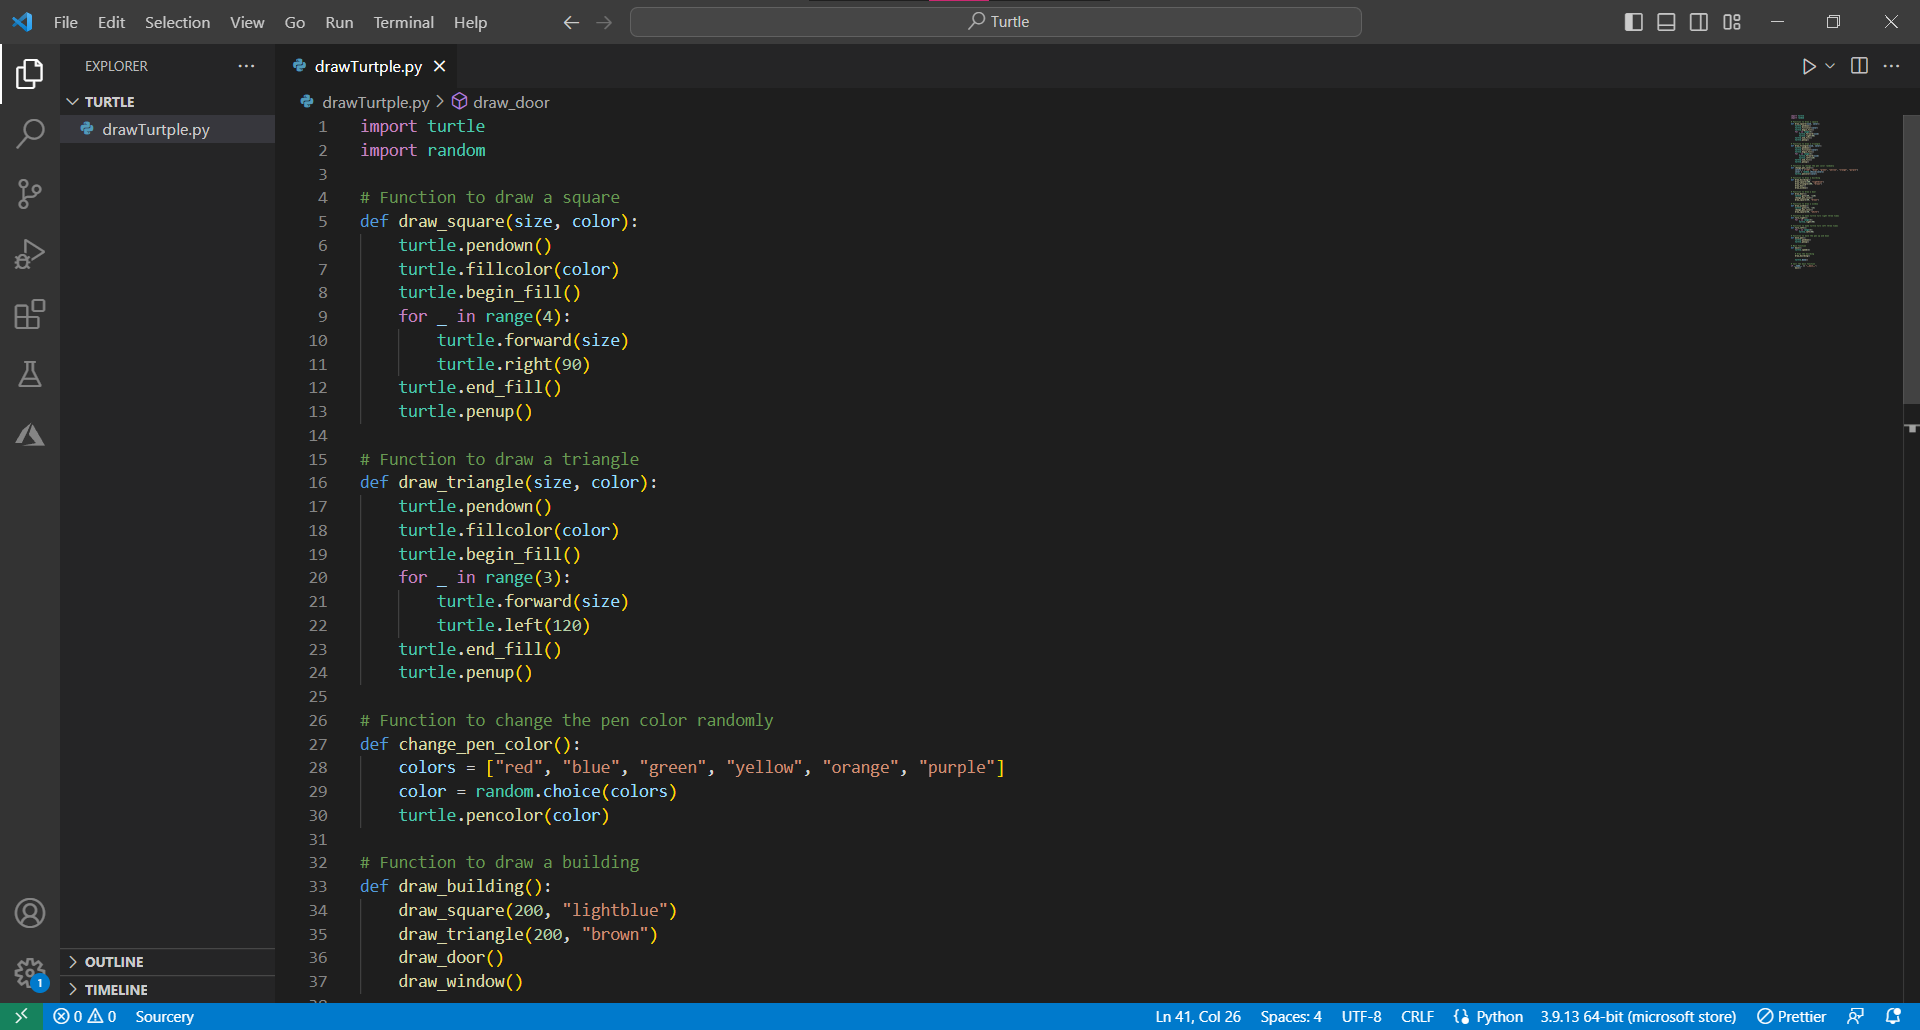Open the Run menu
Image resolution: width=1920 pixels, height=1030 pixels.
[x=338, y=22]
